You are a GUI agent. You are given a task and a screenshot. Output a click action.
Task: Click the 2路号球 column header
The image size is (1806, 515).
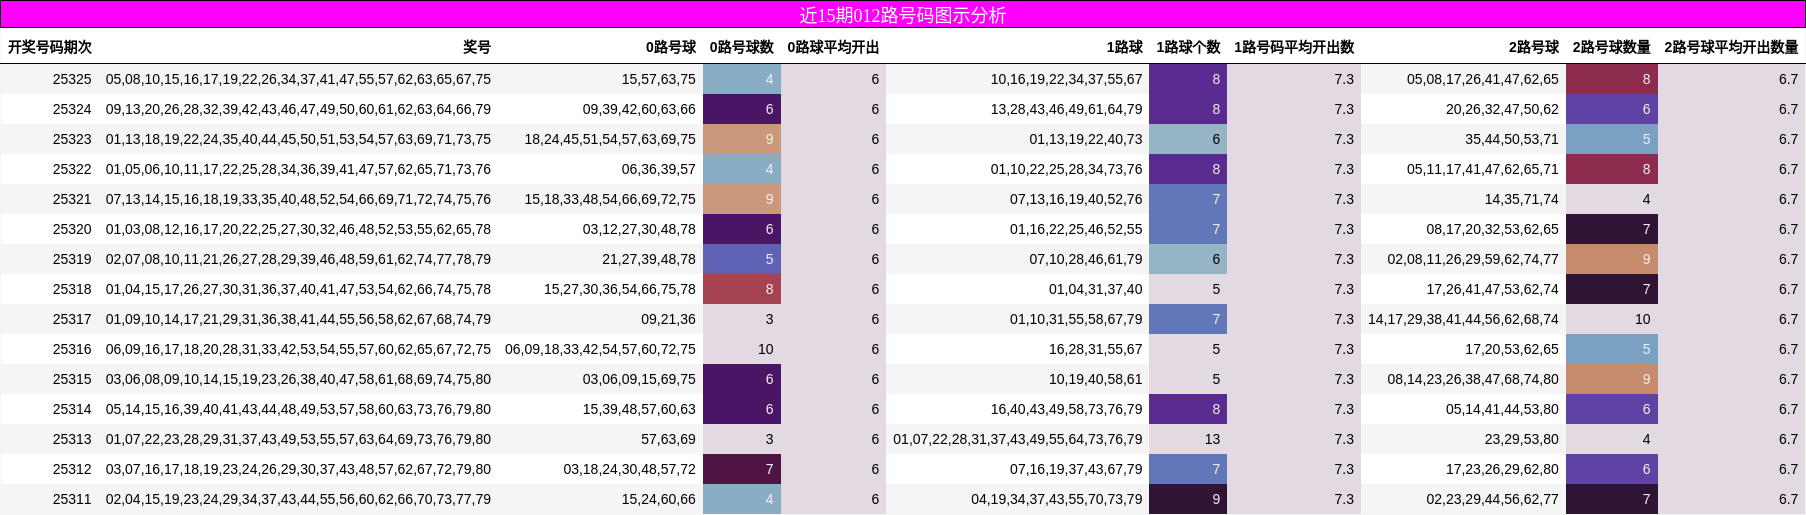click(1534, 47)
